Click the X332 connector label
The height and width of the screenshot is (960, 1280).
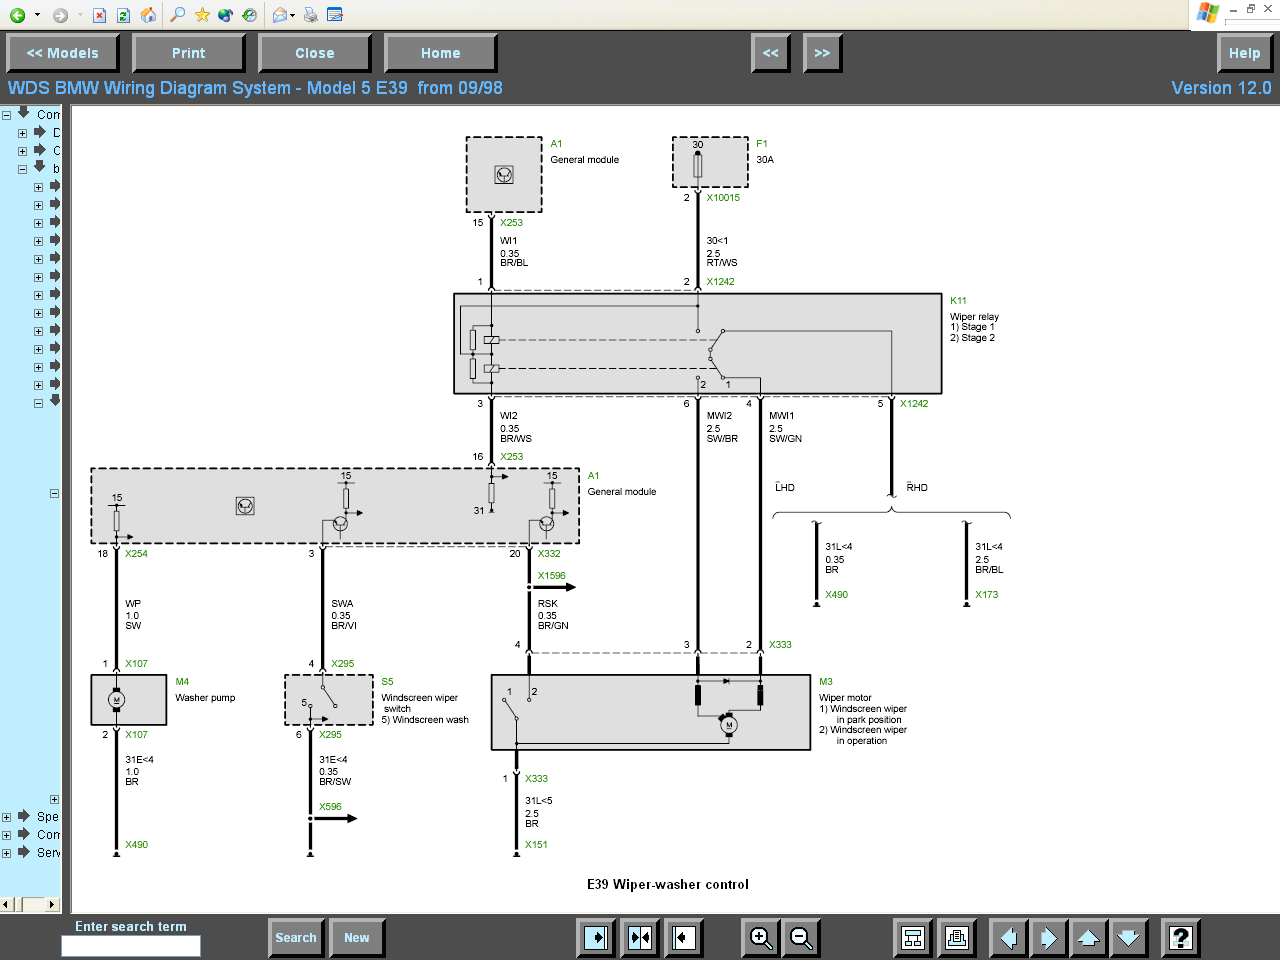coord(549,554)
